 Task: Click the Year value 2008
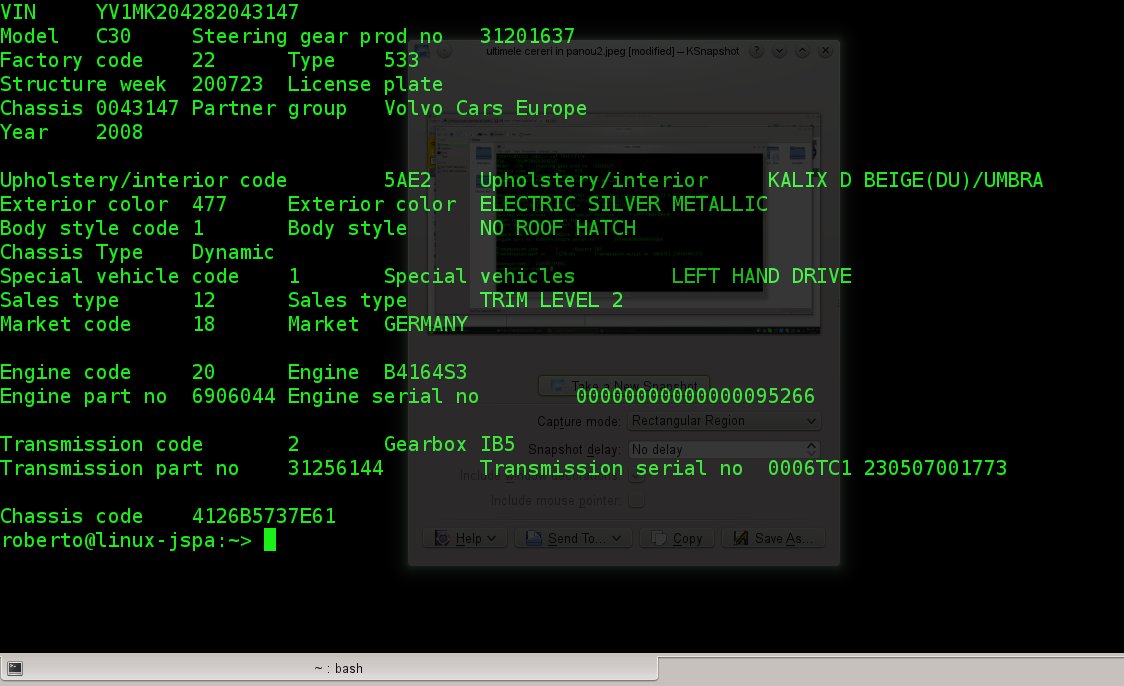[119, 132]
